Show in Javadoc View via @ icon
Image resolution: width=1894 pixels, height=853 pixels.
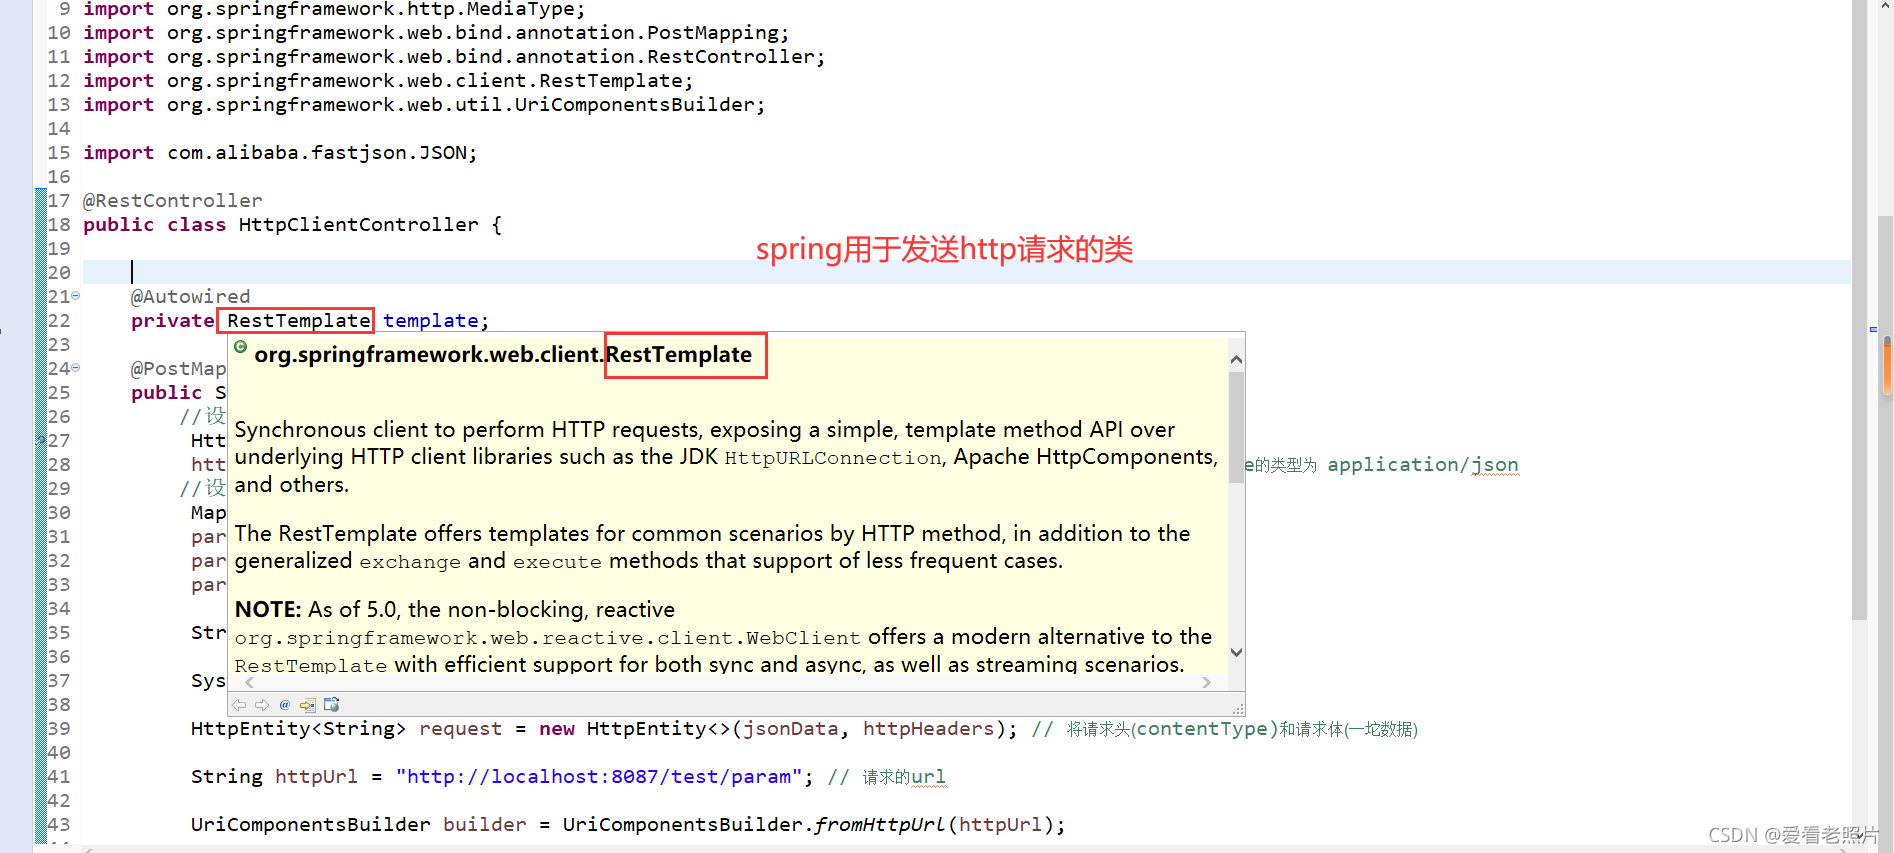[x=285, y=705]
